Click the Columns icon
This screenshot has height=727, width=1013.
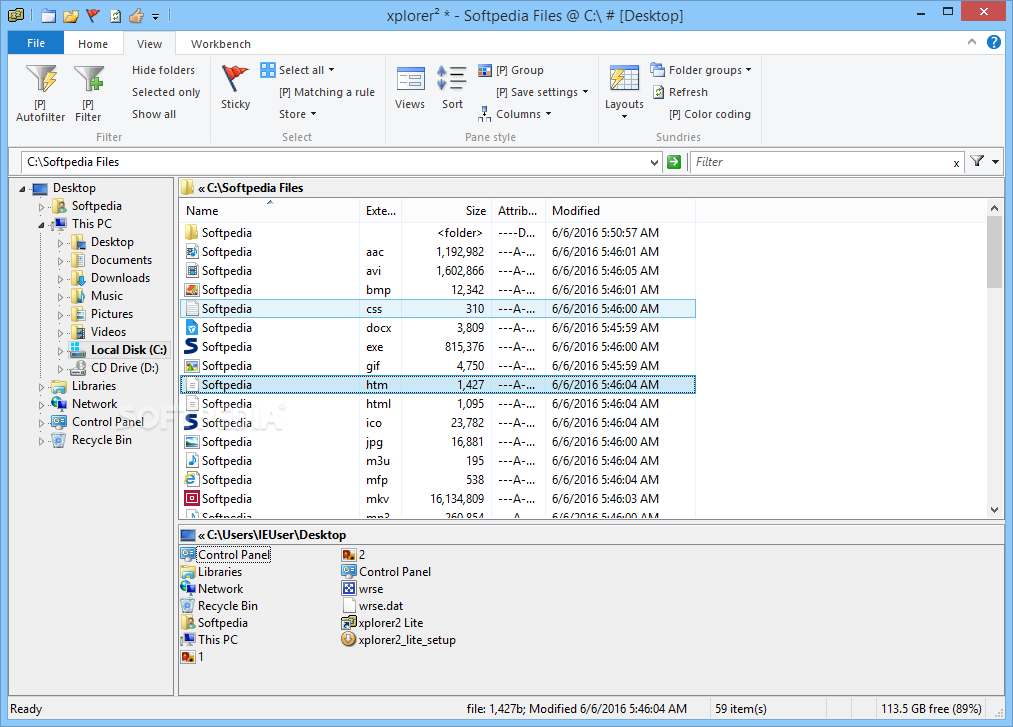(x=485, y=114)
